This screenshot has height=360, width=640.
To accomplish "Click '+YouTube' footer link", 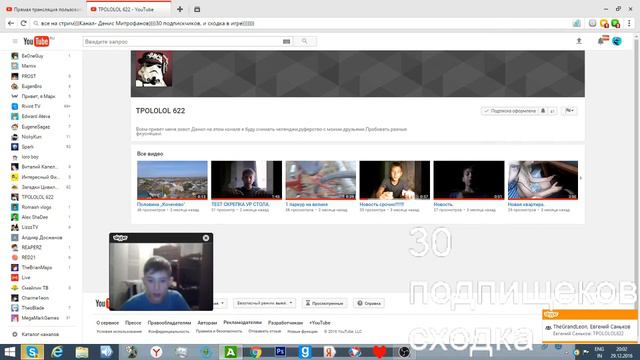I will (x=320, y=323).
